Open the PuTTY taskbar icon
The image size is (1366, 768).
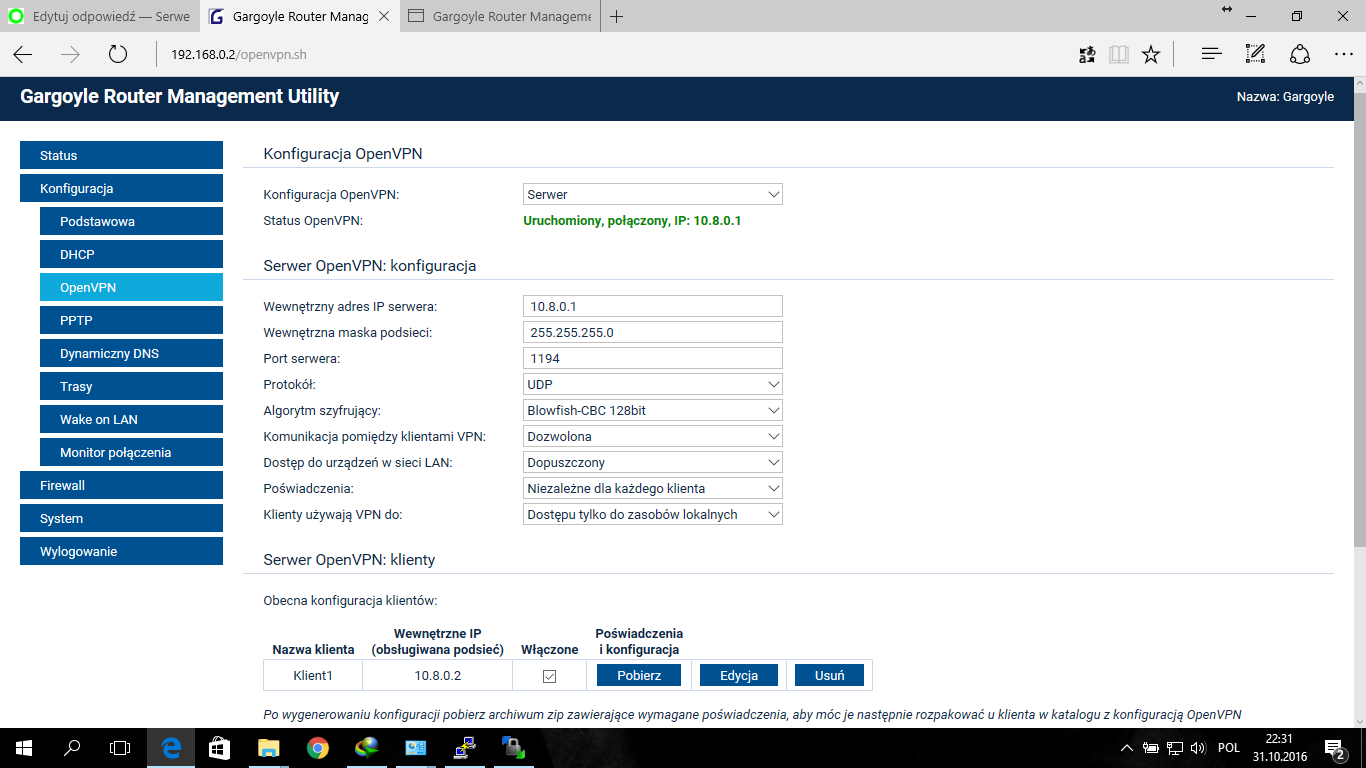coord(464,747)
